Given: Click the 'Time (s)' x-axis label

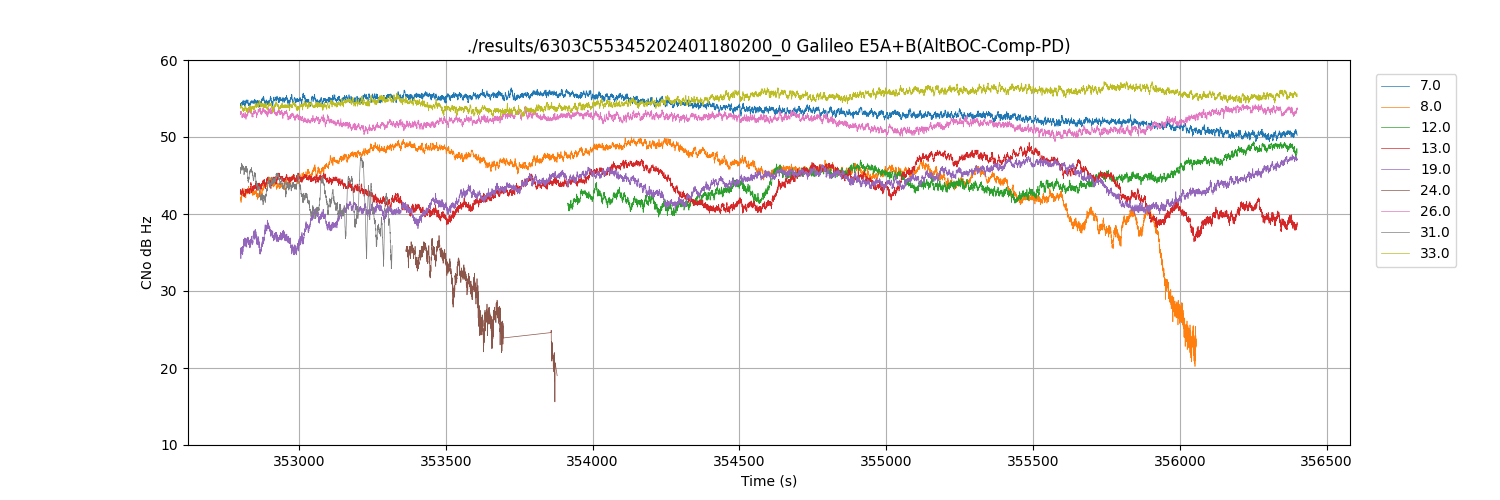Looking at the screenshot, I should [x=768, y=481].
